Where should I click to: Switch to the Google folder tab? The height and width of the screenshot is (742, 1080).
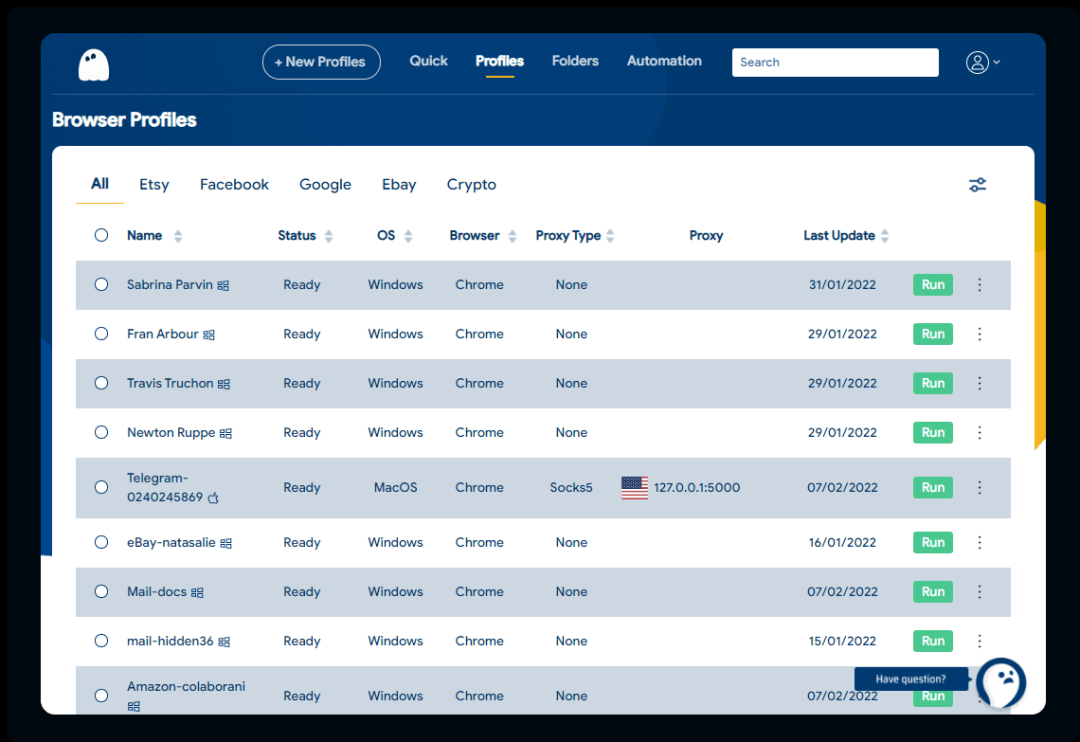pyautogui.click(x=325, y=185)
